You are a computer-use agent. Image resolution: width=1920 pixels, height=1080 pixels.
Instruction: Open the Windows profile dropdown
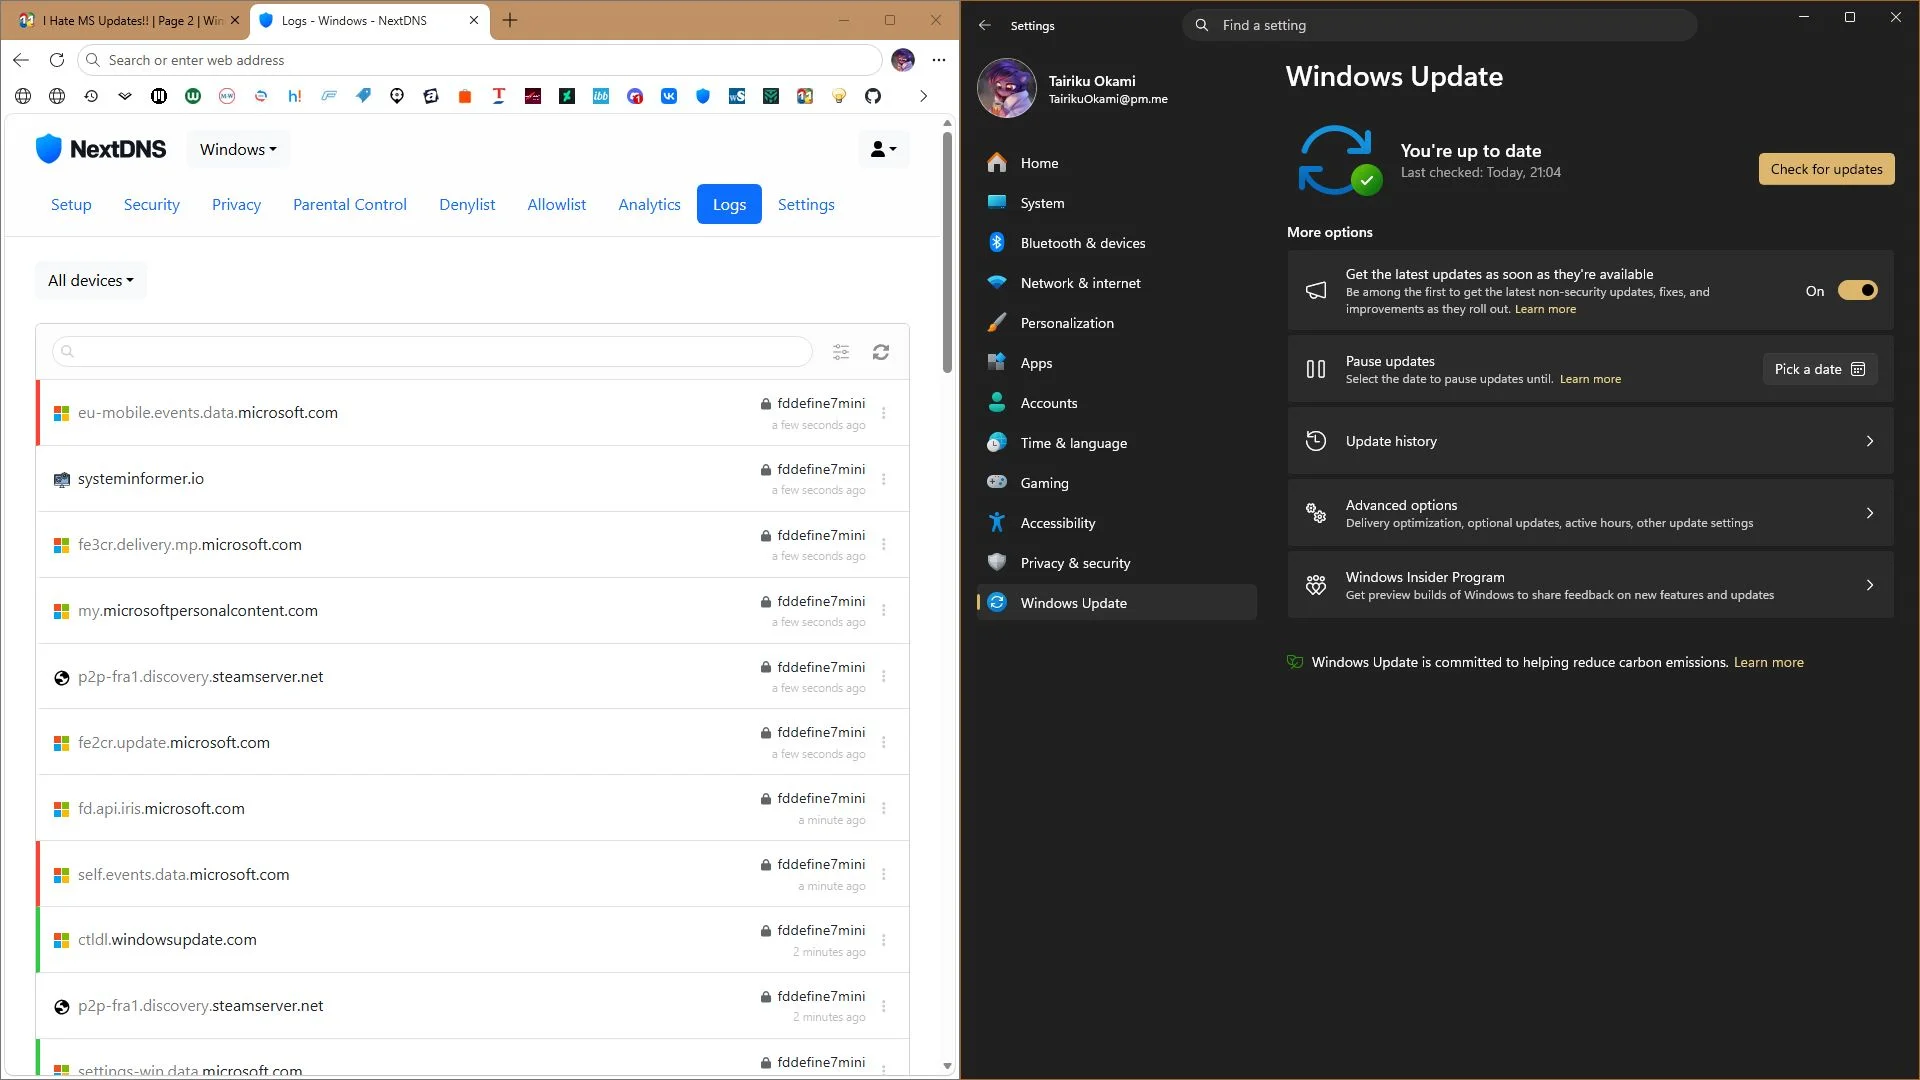point(238,149)
